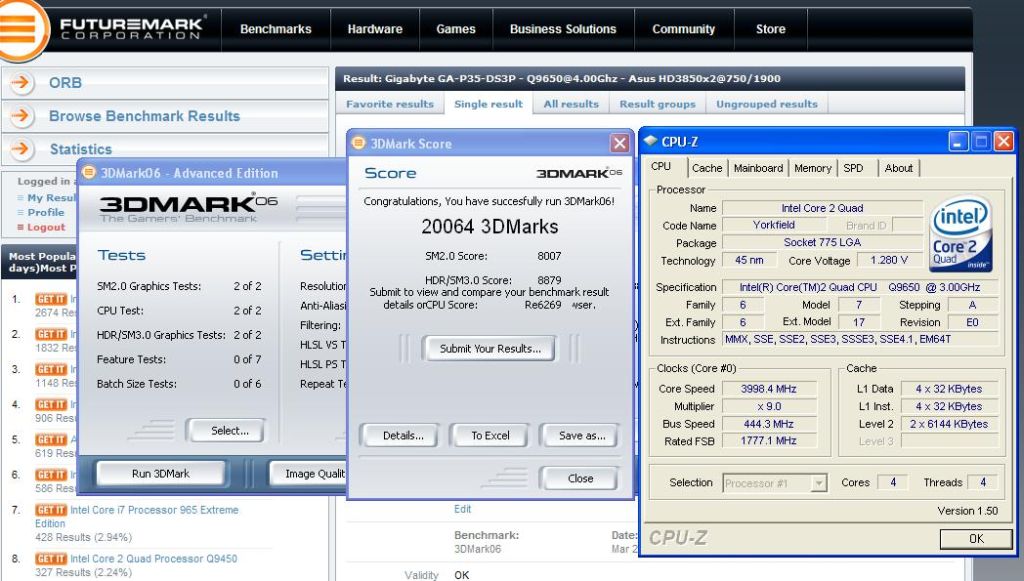Open the Hardware menu
Image resolution: width=1024 pixels, height=581 pixels.
click(x=375, y=29)
